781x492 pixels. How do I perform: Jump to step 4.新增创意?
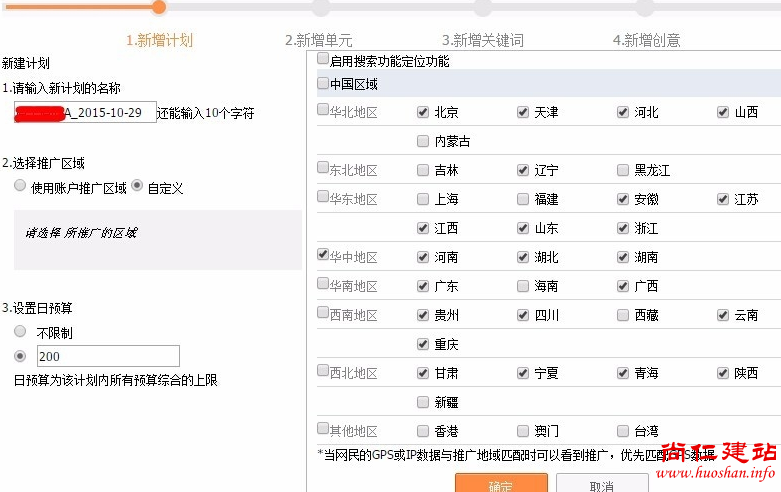646,40
